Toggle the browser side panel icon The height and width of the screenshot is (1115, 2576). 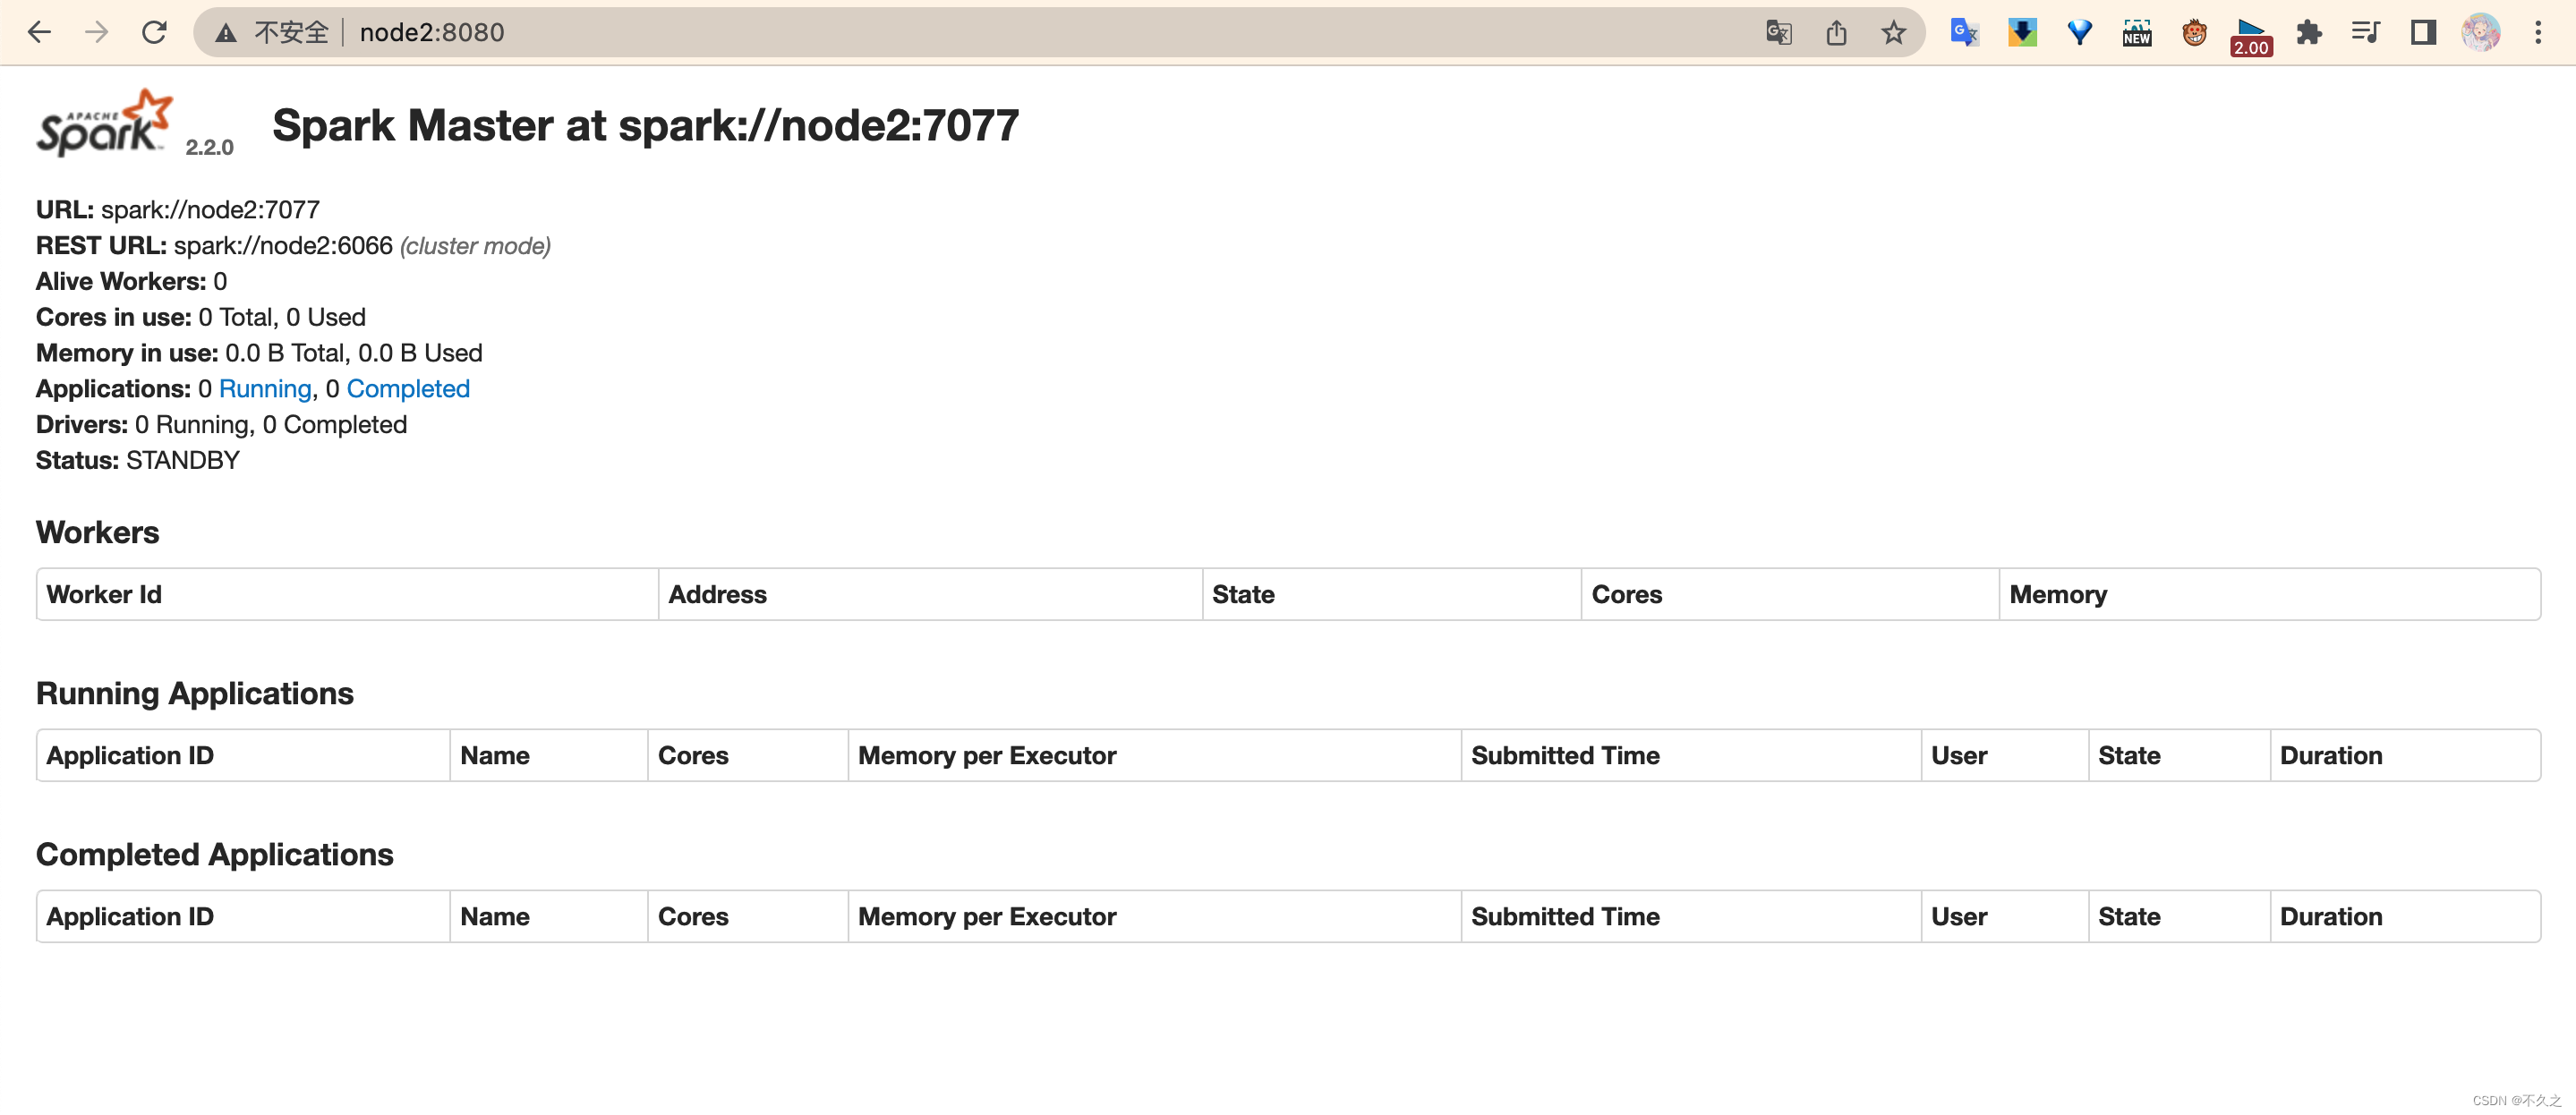click(2423, 32)
